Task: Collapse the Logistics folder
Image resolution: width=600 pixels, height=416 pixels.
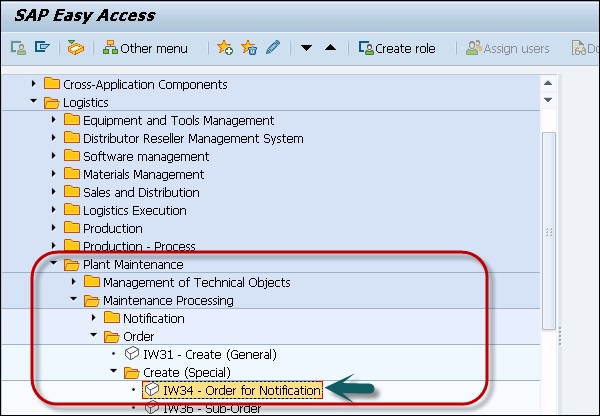Action: pos(36,103)
